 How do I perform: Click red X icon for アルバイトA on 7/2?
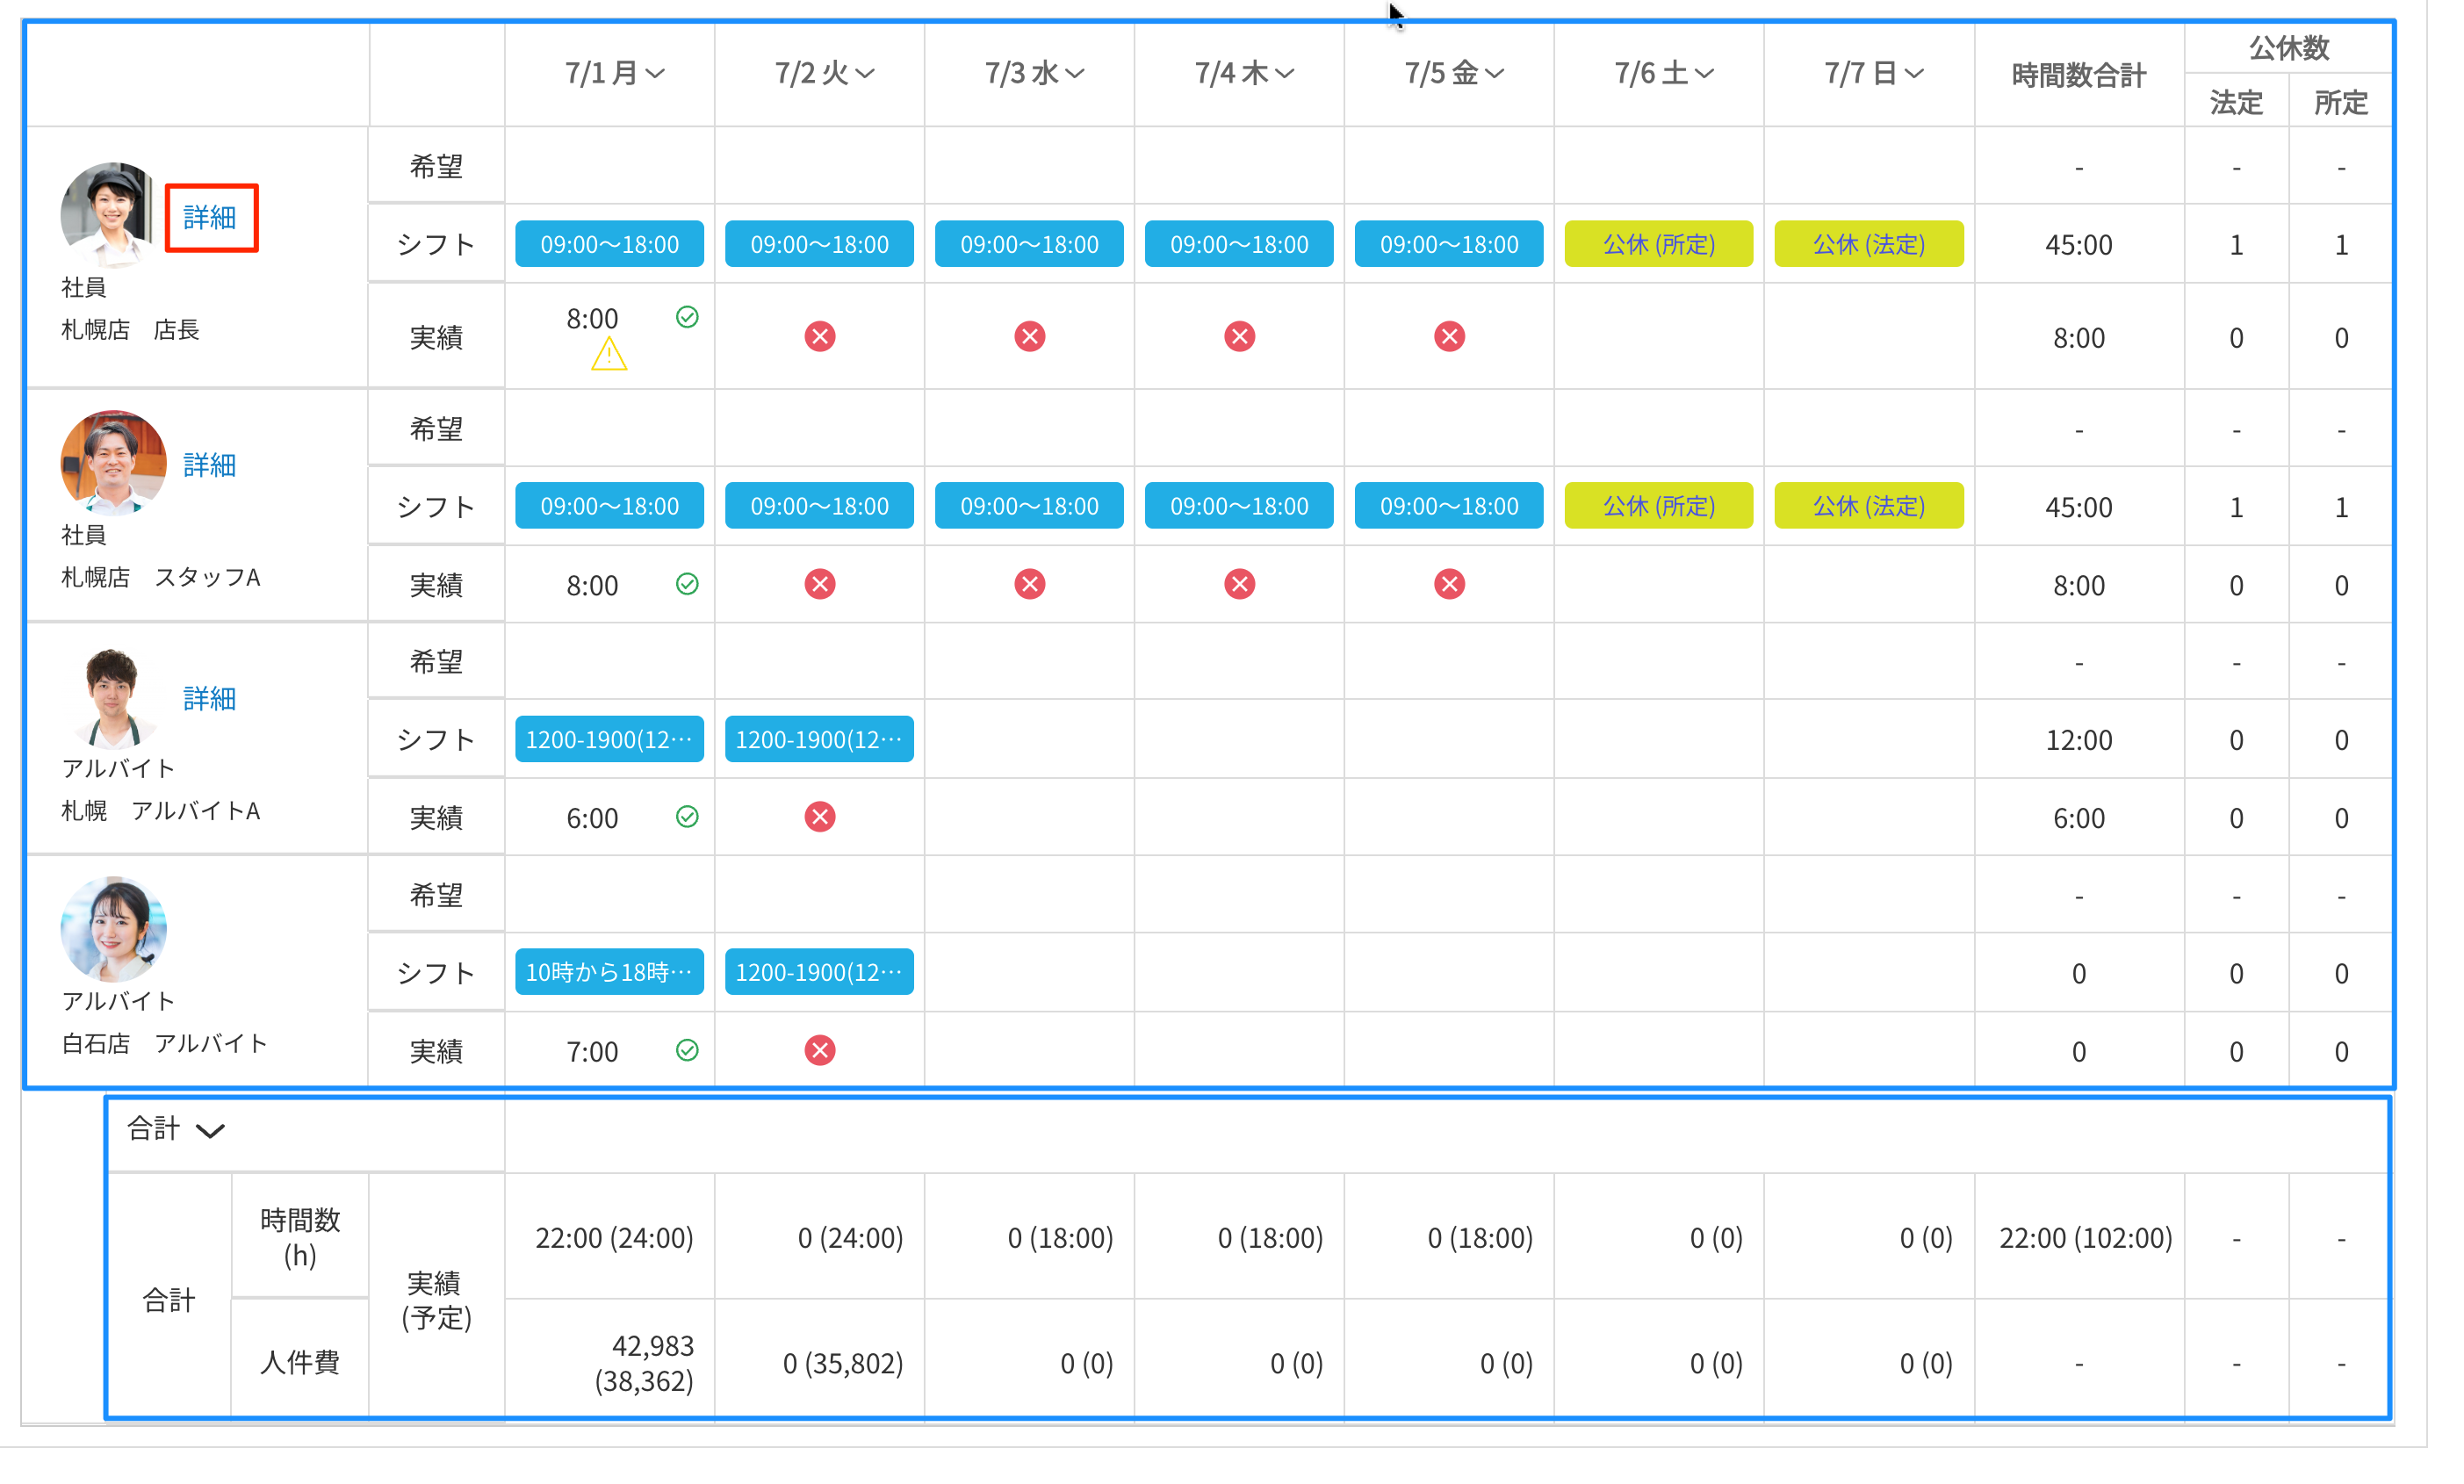point(819,817)
